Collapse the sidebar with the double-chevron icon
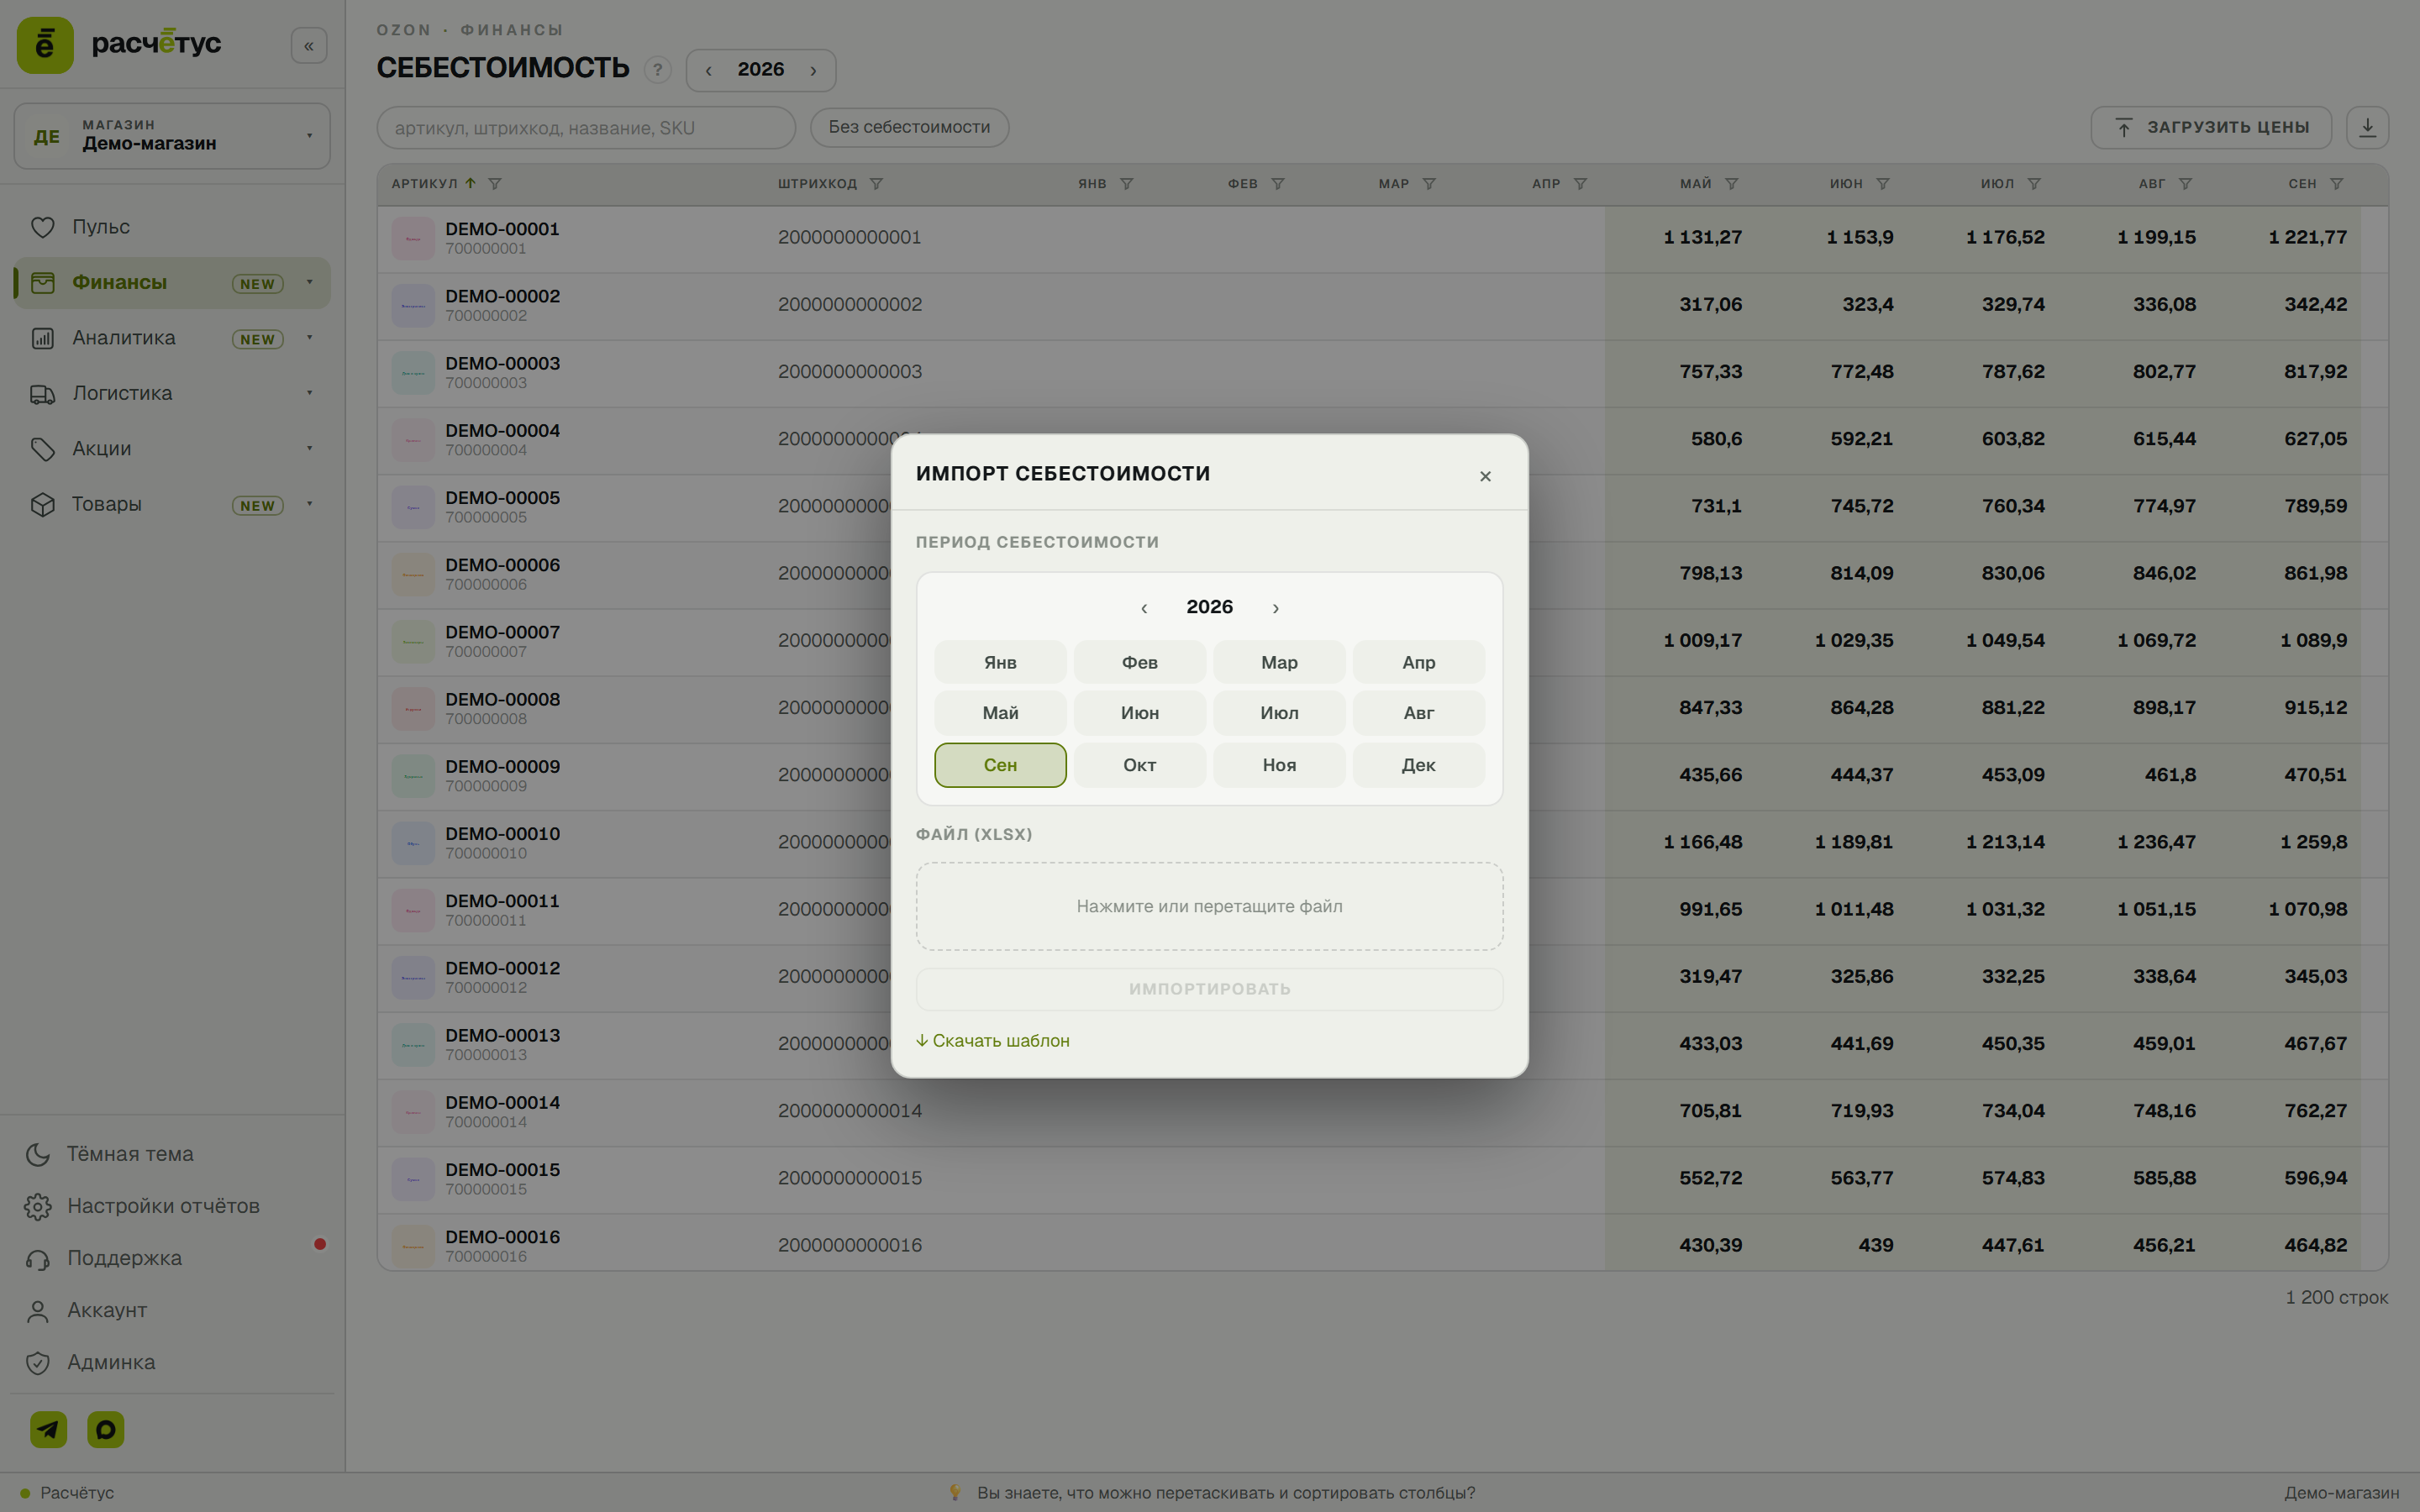Viewport: 2420px width, 1512px height. (309, 46)
